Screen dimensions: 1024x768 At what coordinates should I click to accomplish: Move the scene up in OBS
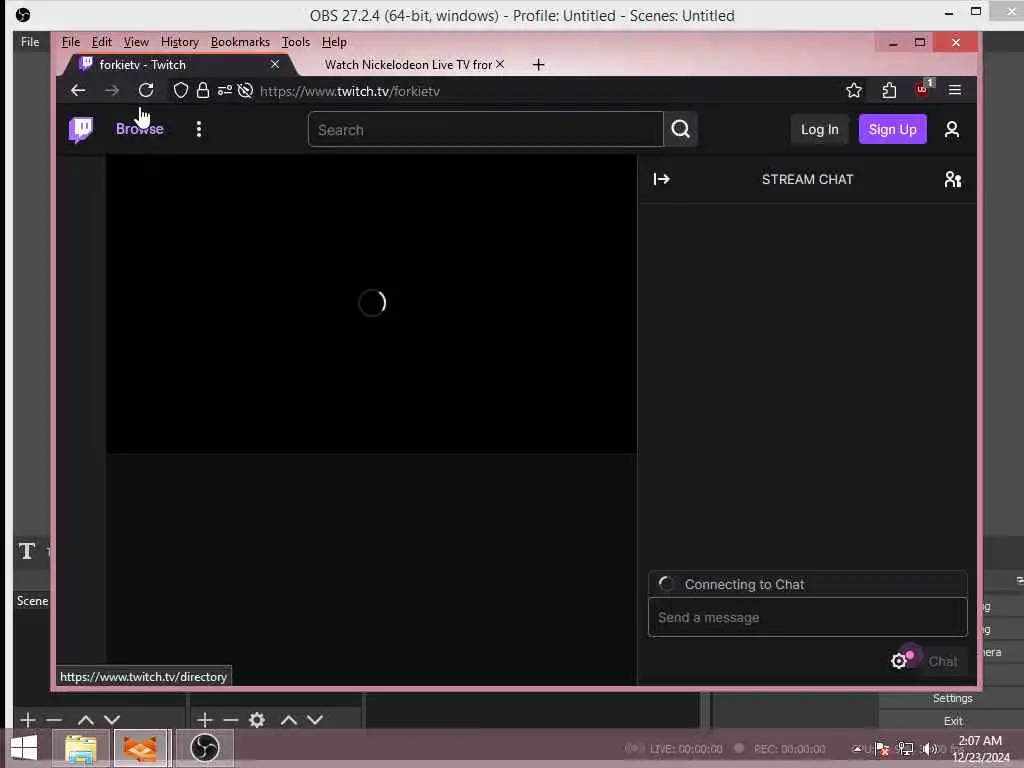pos(86,720)
